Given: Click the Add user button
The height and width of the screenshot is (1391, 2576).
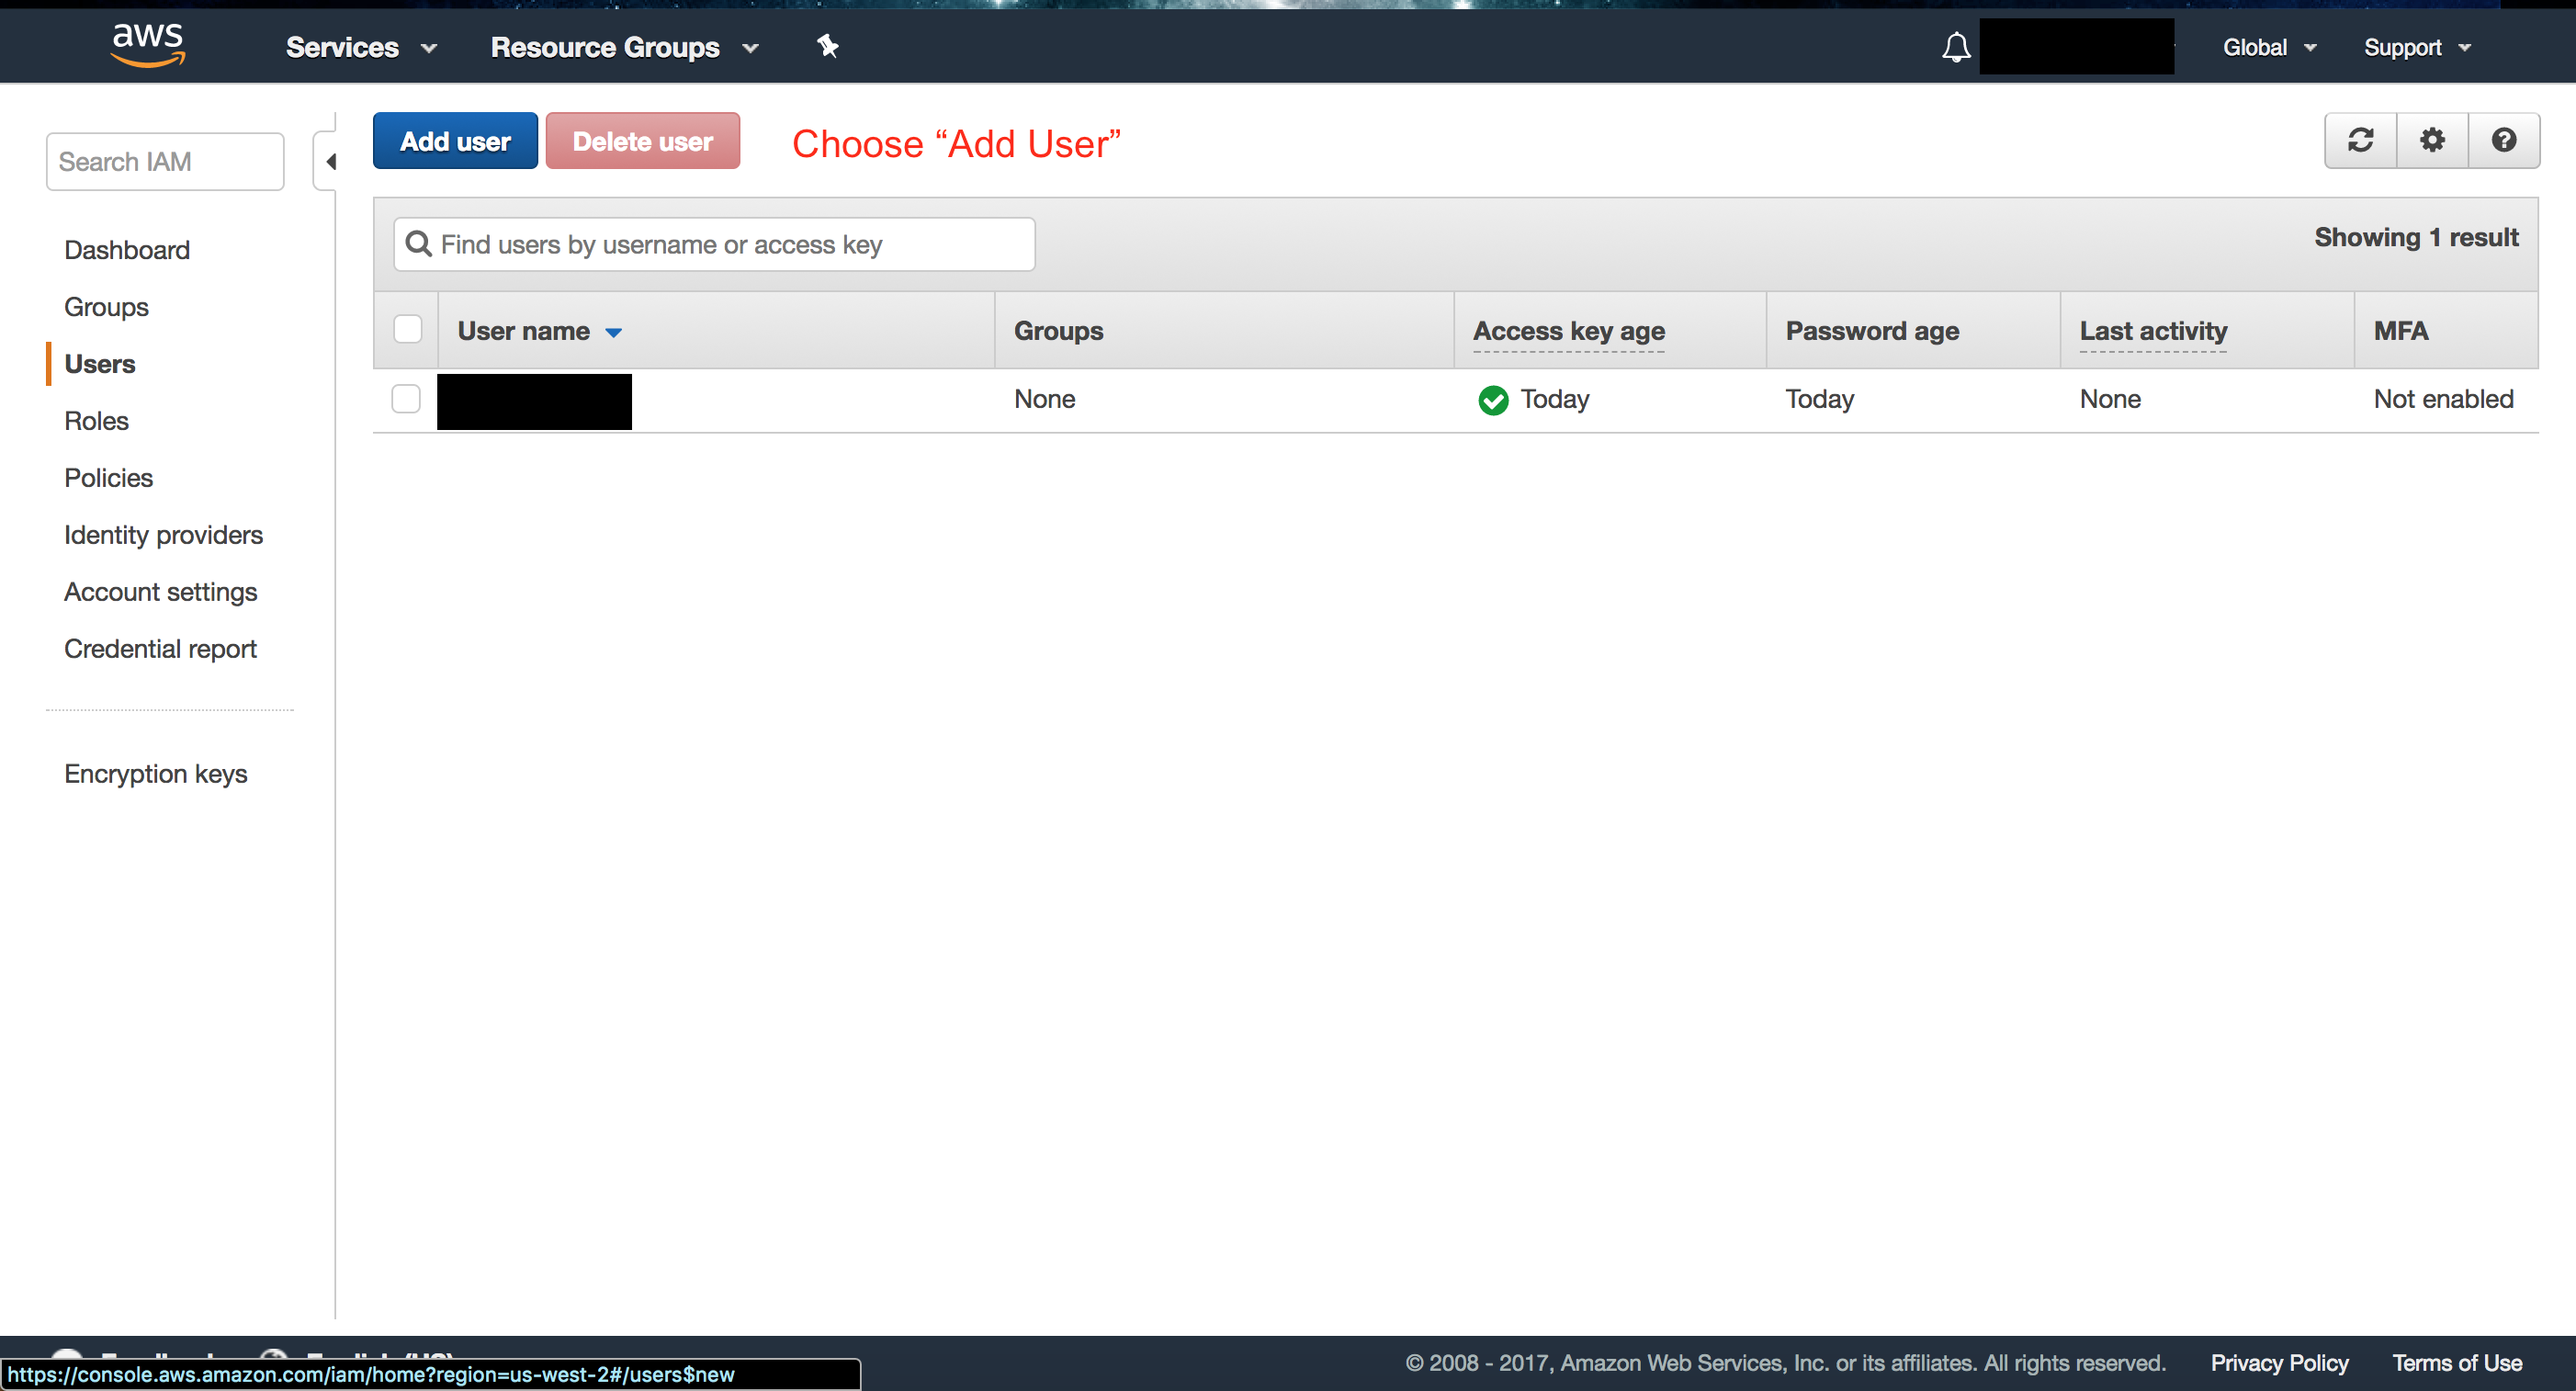Looking at the screenshot, I should (x=455, y=141).
